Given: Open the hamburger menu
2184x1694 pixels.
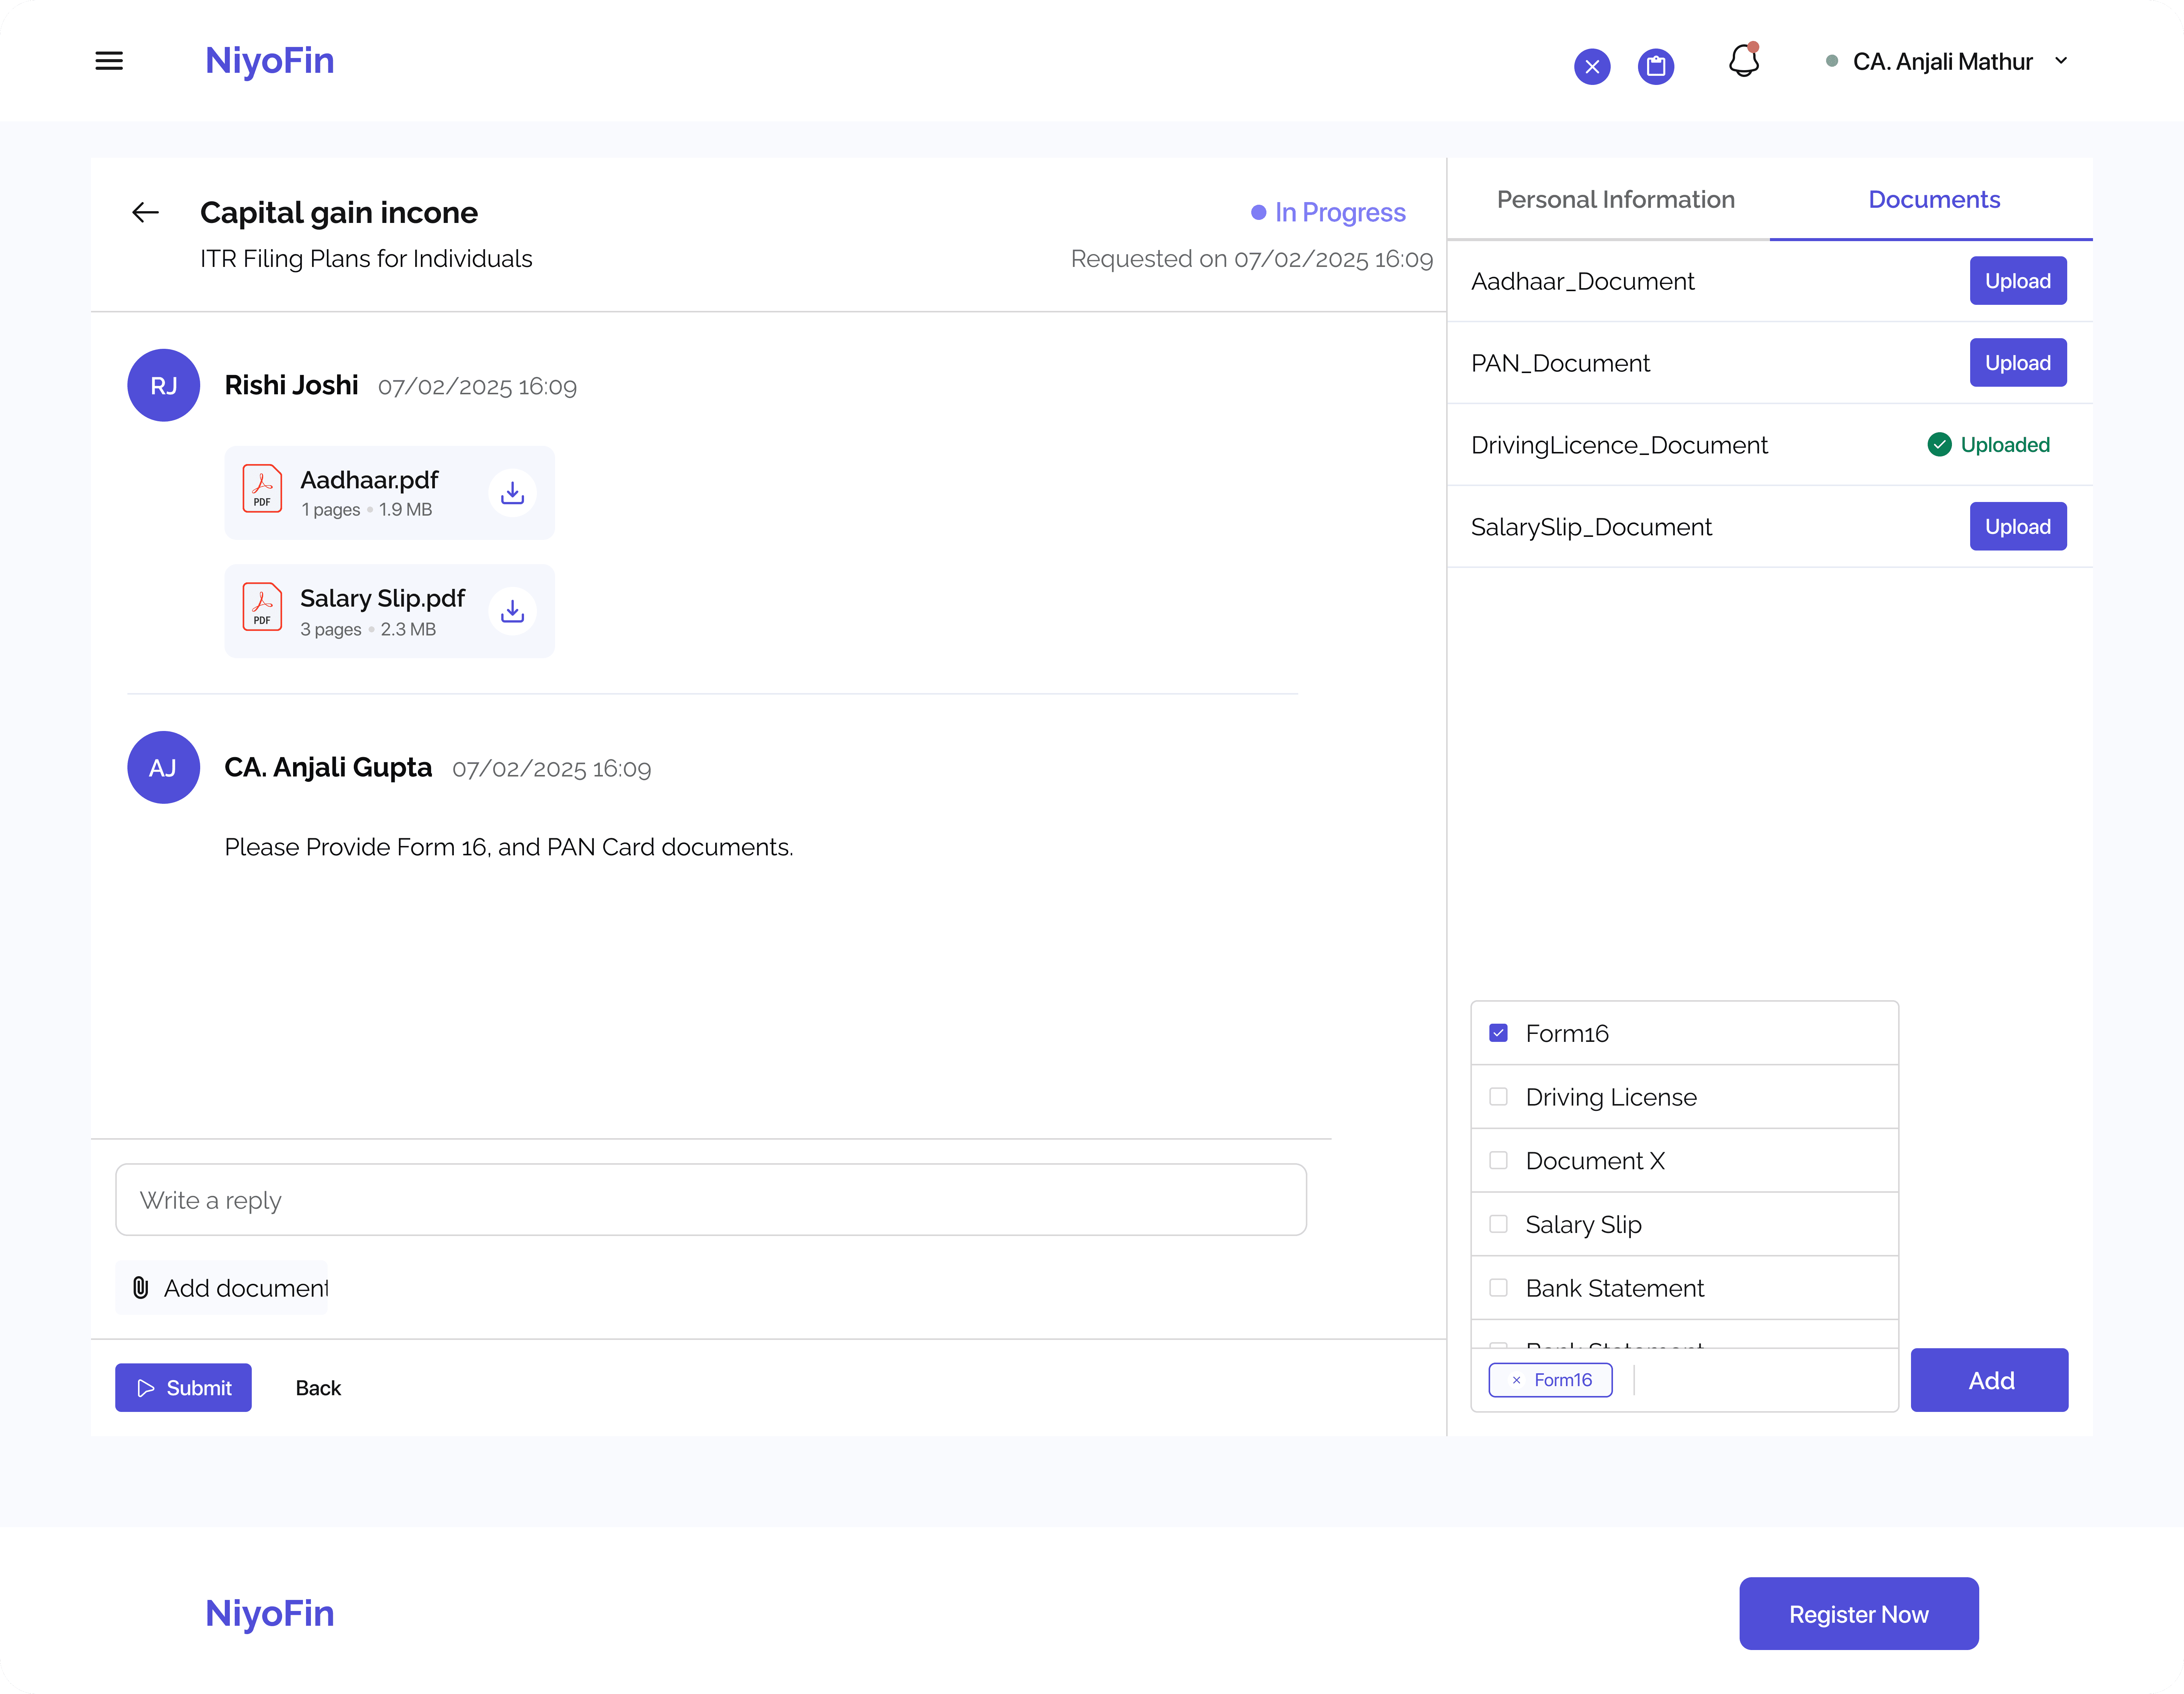Looking at the screenshot, I should 109,61.
